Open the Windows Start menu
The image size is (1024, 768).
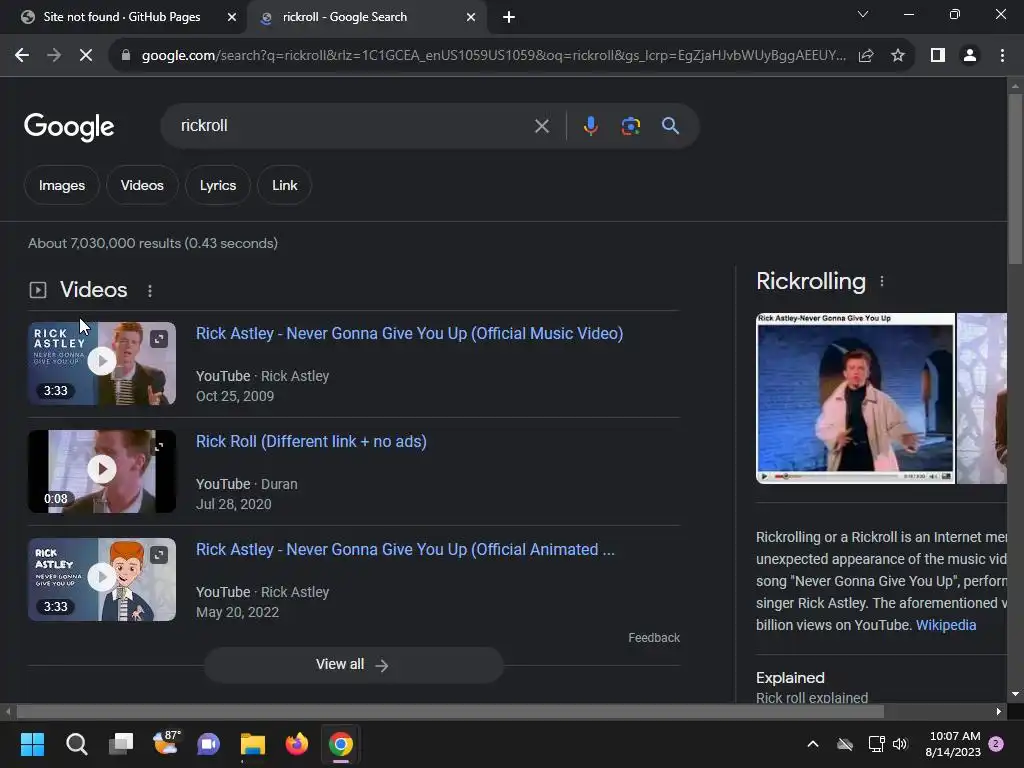point(32,744)
